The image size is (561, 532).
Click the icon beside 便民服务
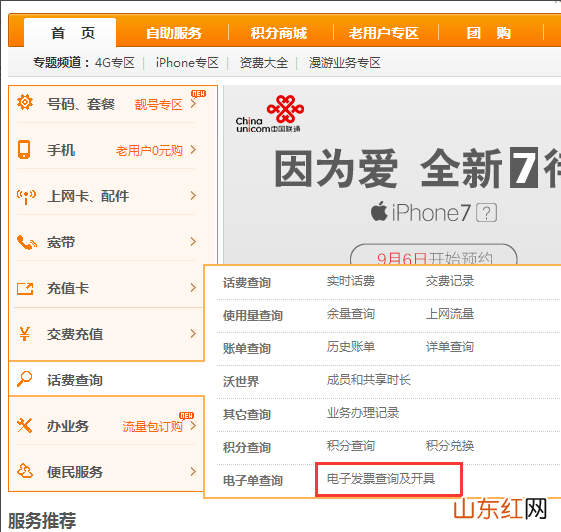pos(25,471)
